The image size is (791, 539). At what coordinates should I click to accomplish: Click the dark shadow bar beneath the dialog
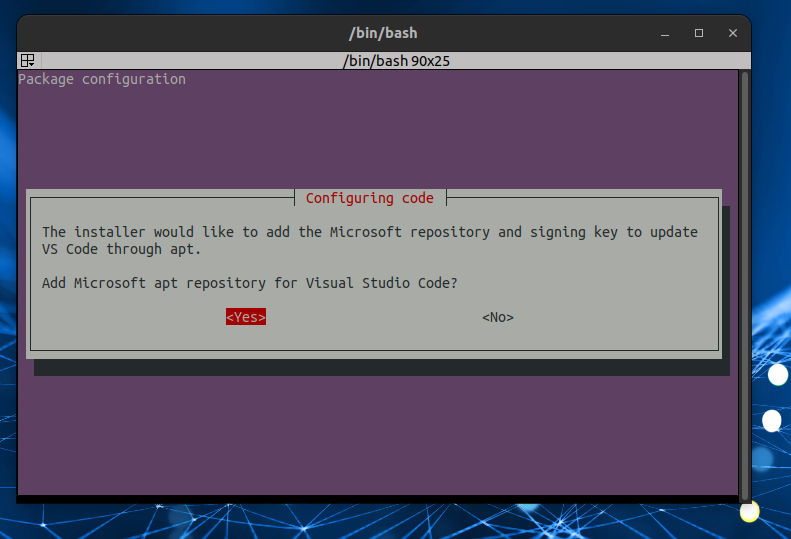pyautogui.click(x=380, y=368)
